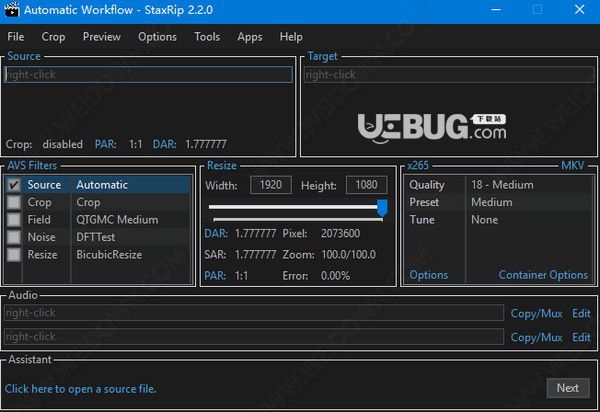Click the Target file path field
The image size is (600, 412).
click(449, 75)
